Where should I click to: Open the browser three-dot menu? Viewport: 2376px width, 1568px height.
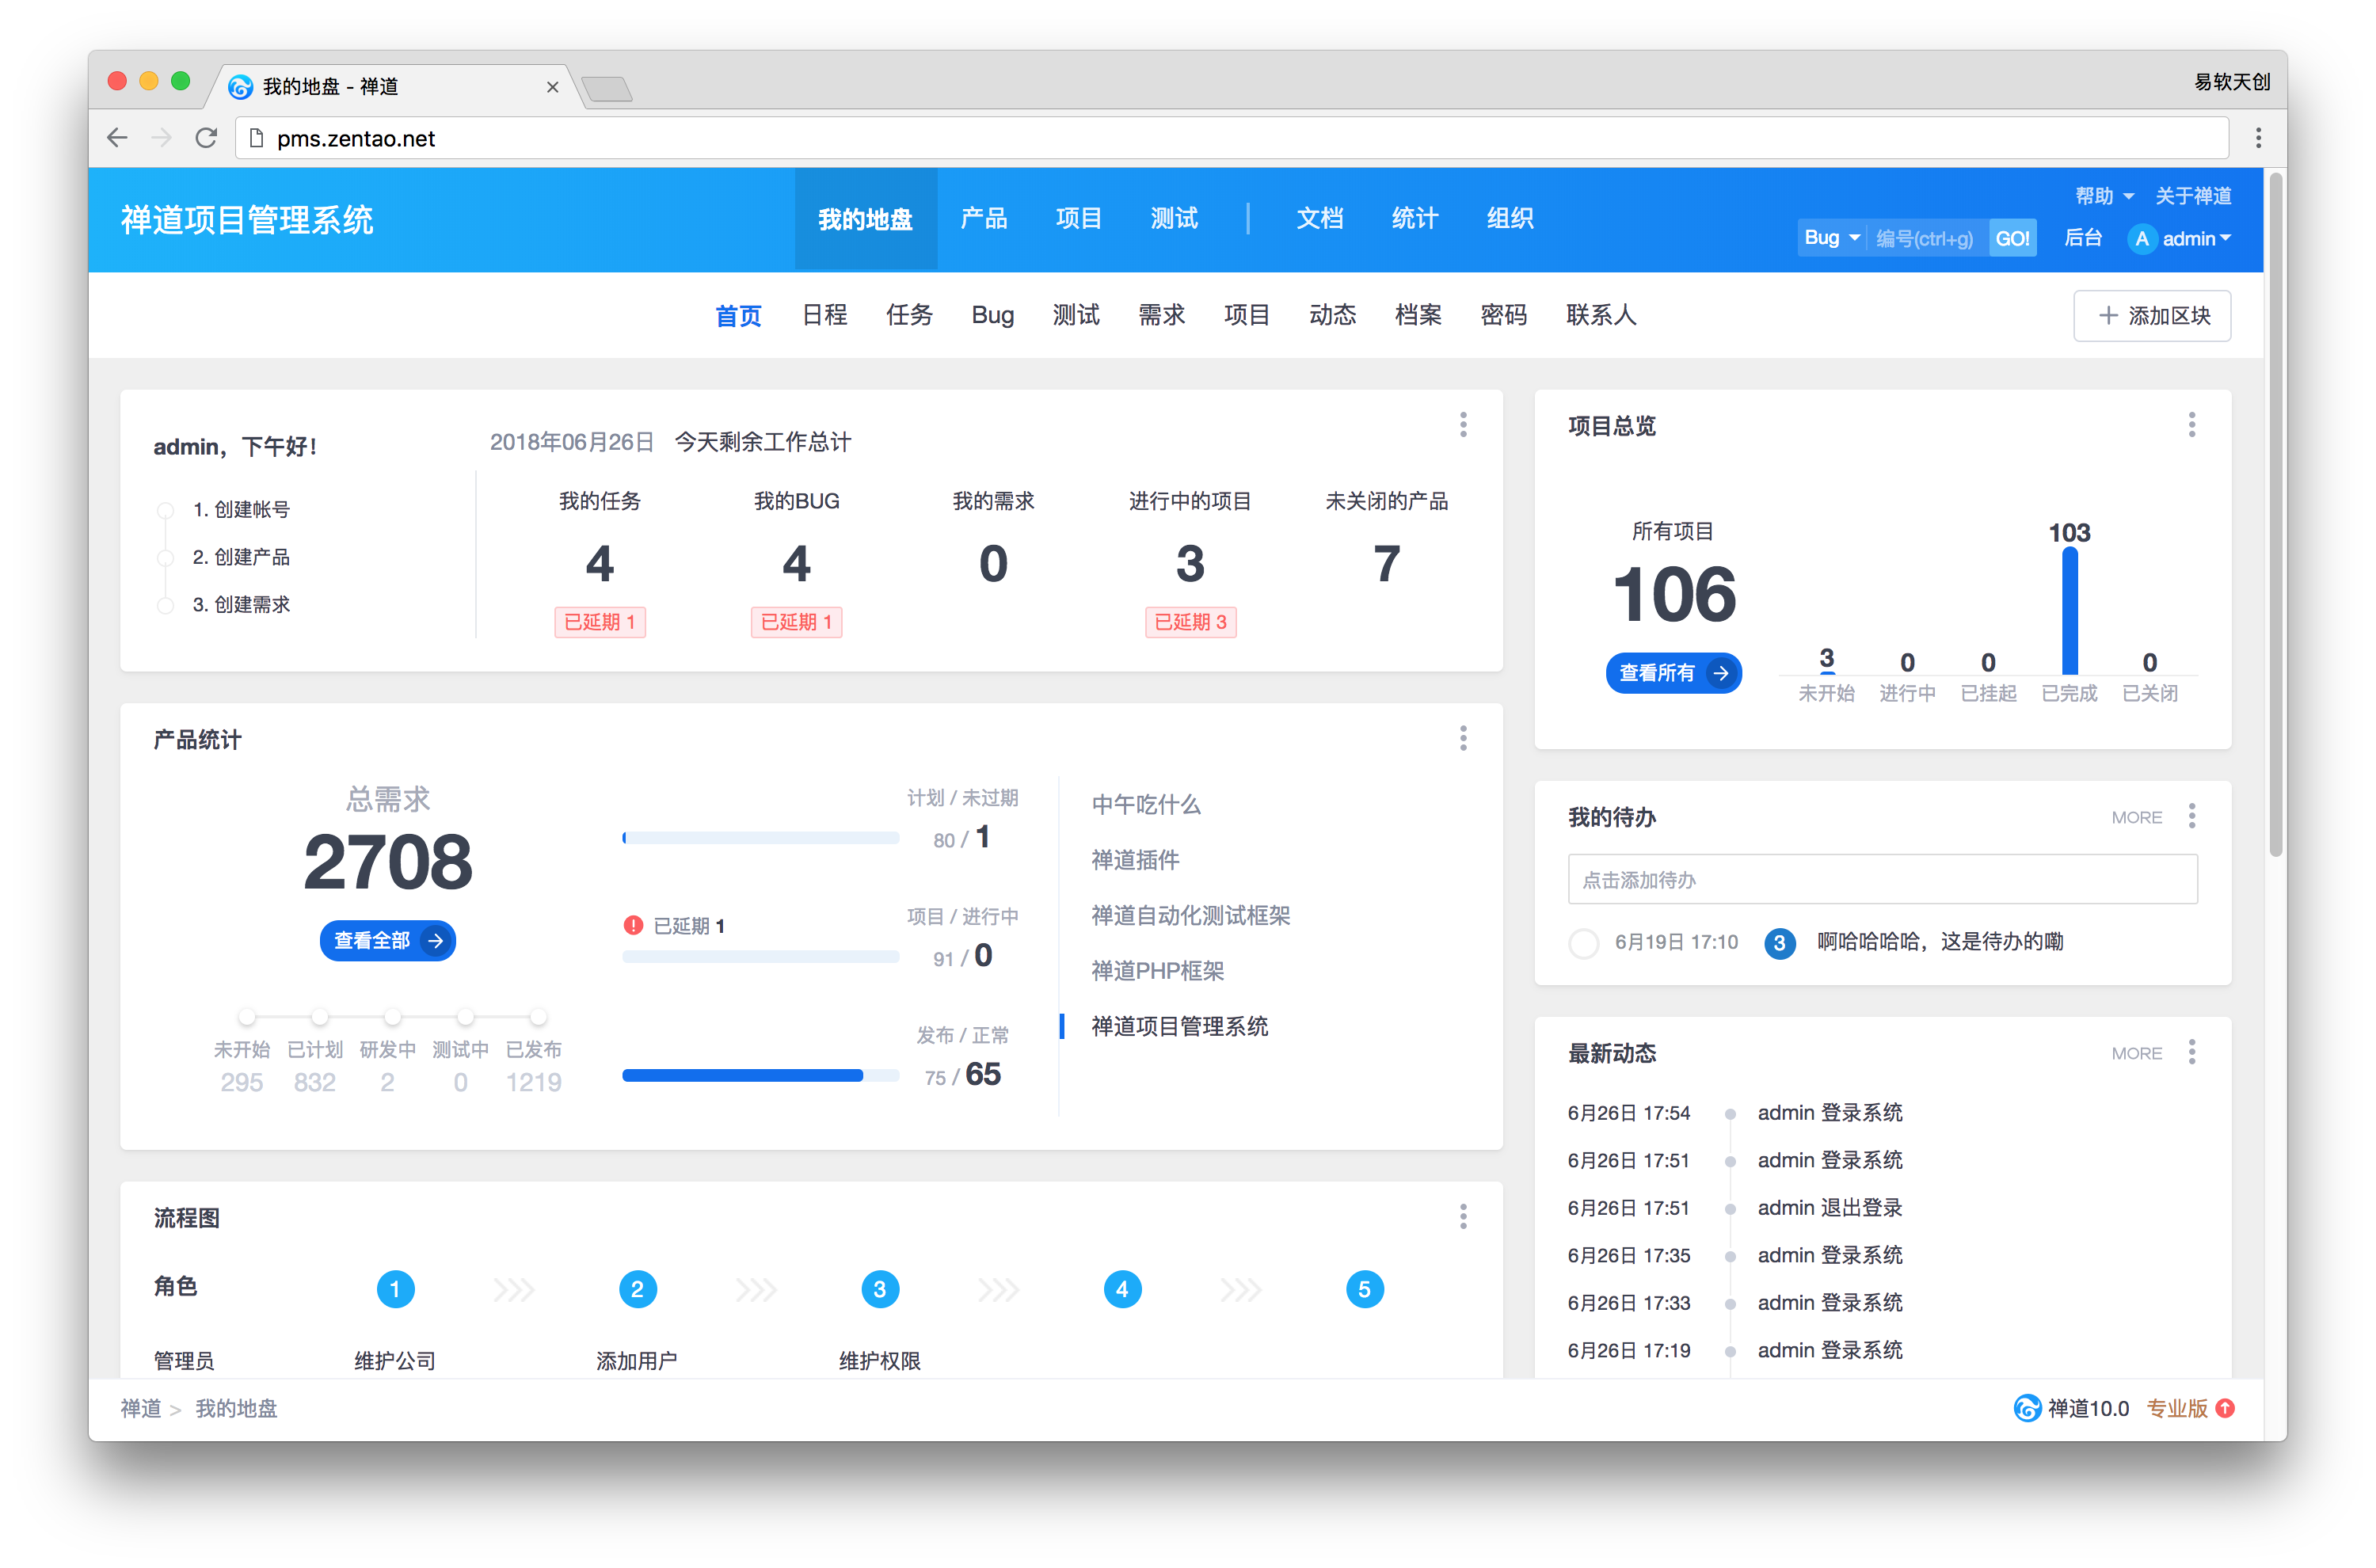coord(2258,138)
